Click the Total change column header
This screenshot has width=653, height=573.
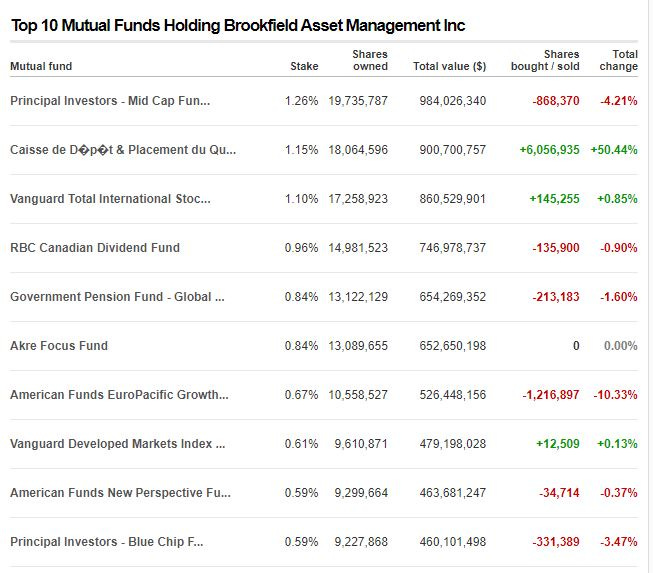[x=618, y=60]
